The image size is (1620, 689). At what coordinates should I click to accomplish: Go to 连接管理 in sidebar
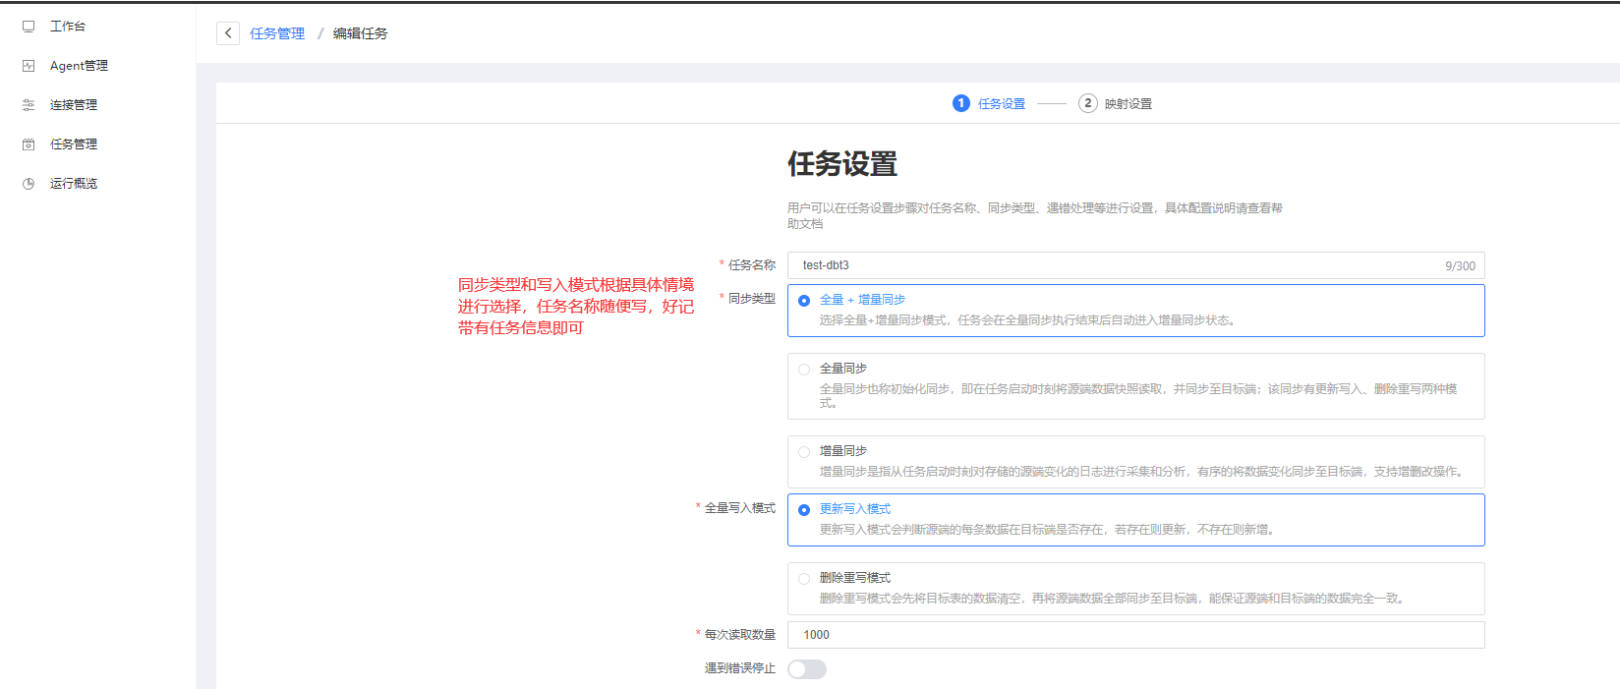tap(74, 105)
